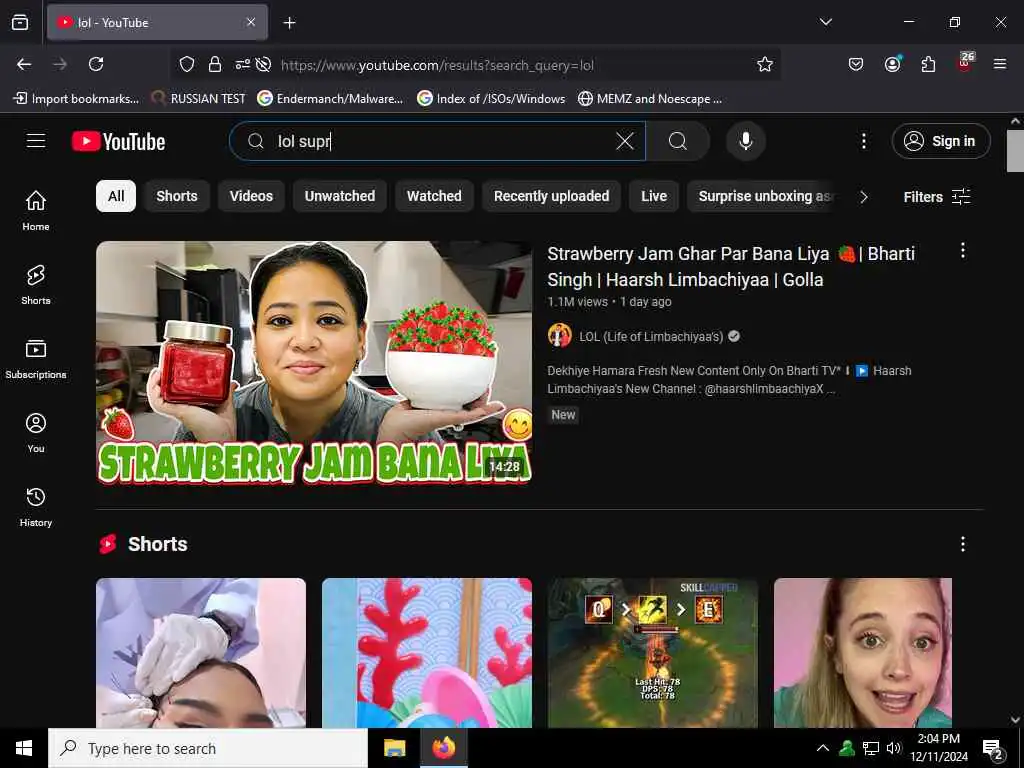Open Import bookmarks bookmark
Image resolution: width=1024 pixels, height=768 pixels.
[76, 99]
